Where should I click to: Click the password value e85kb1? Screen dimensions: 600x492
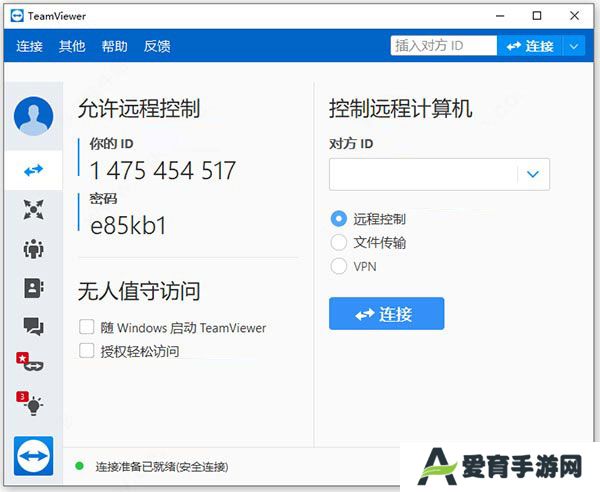(x=129, y=225)
